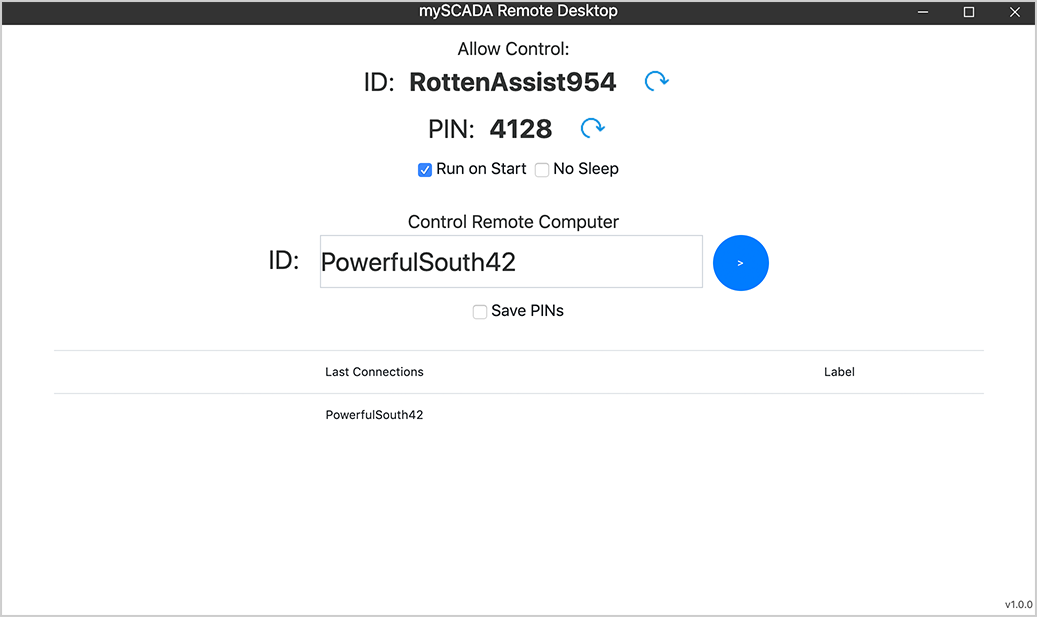1037x617 pixels.
Task: Click the Last Connections column header
Action: [x=374, y=372]
